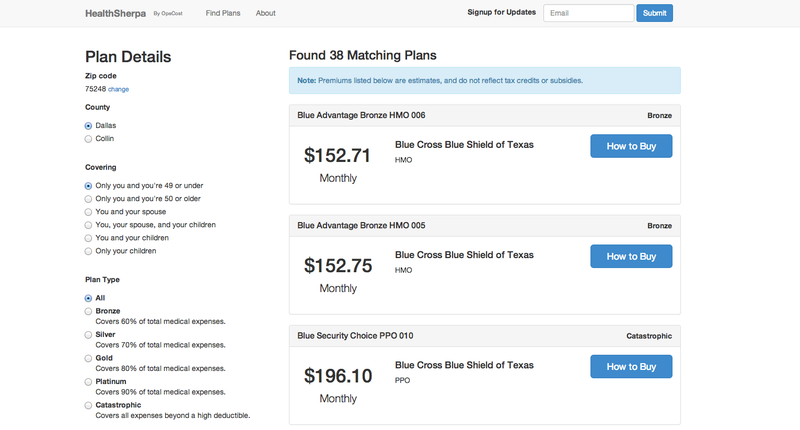This screenshot has height=430, width=800.
Task: Select the All plan type
Action: click(88, 298)
